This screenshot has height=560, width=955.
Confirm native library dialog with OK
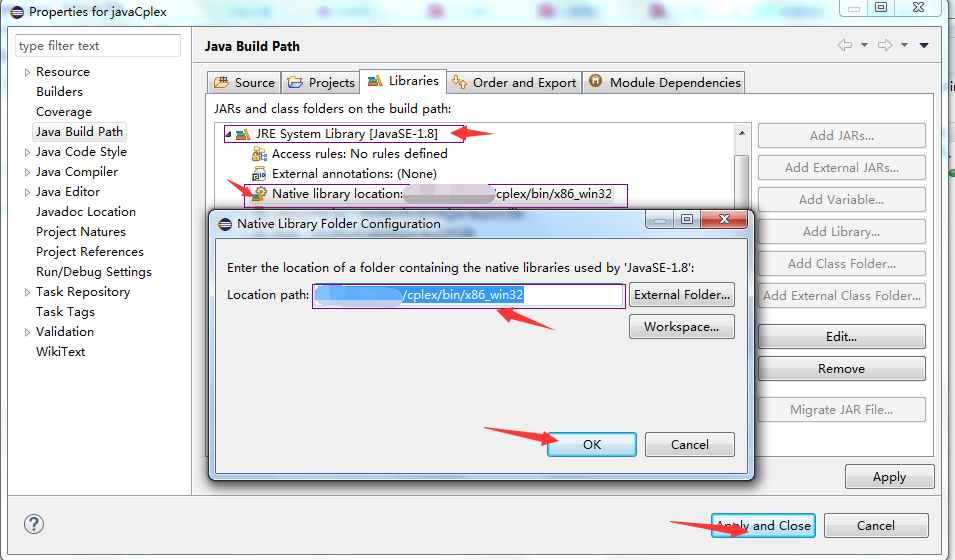coord(591,445)
